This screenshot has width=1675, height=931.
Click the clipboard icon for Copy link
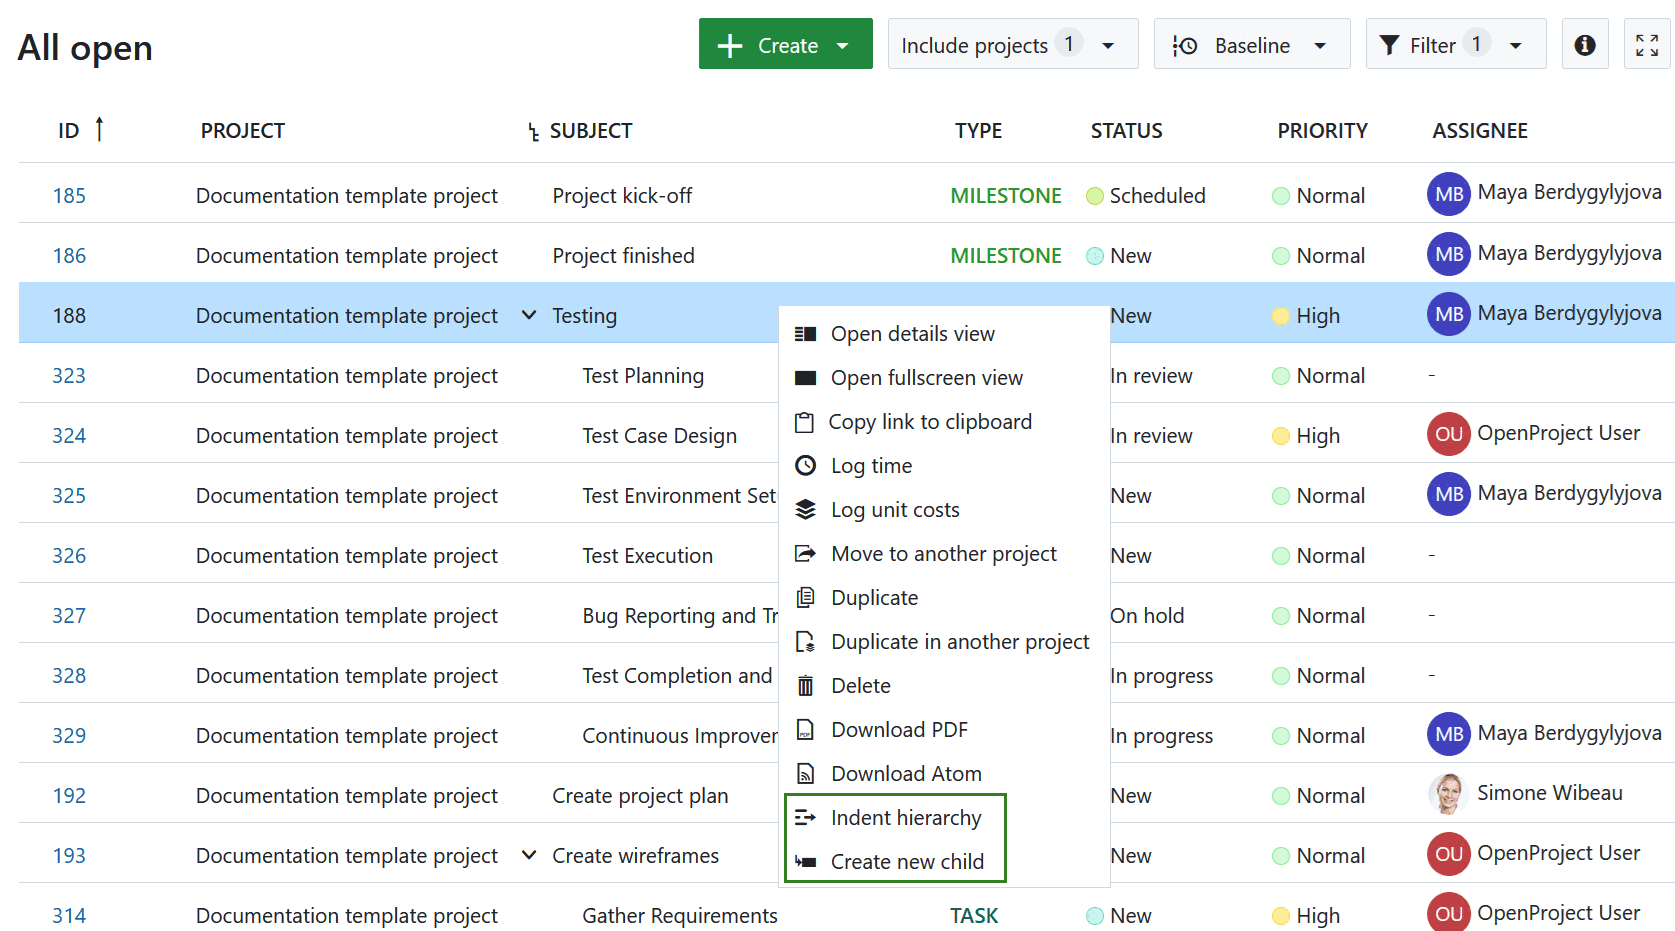[804, 422]
